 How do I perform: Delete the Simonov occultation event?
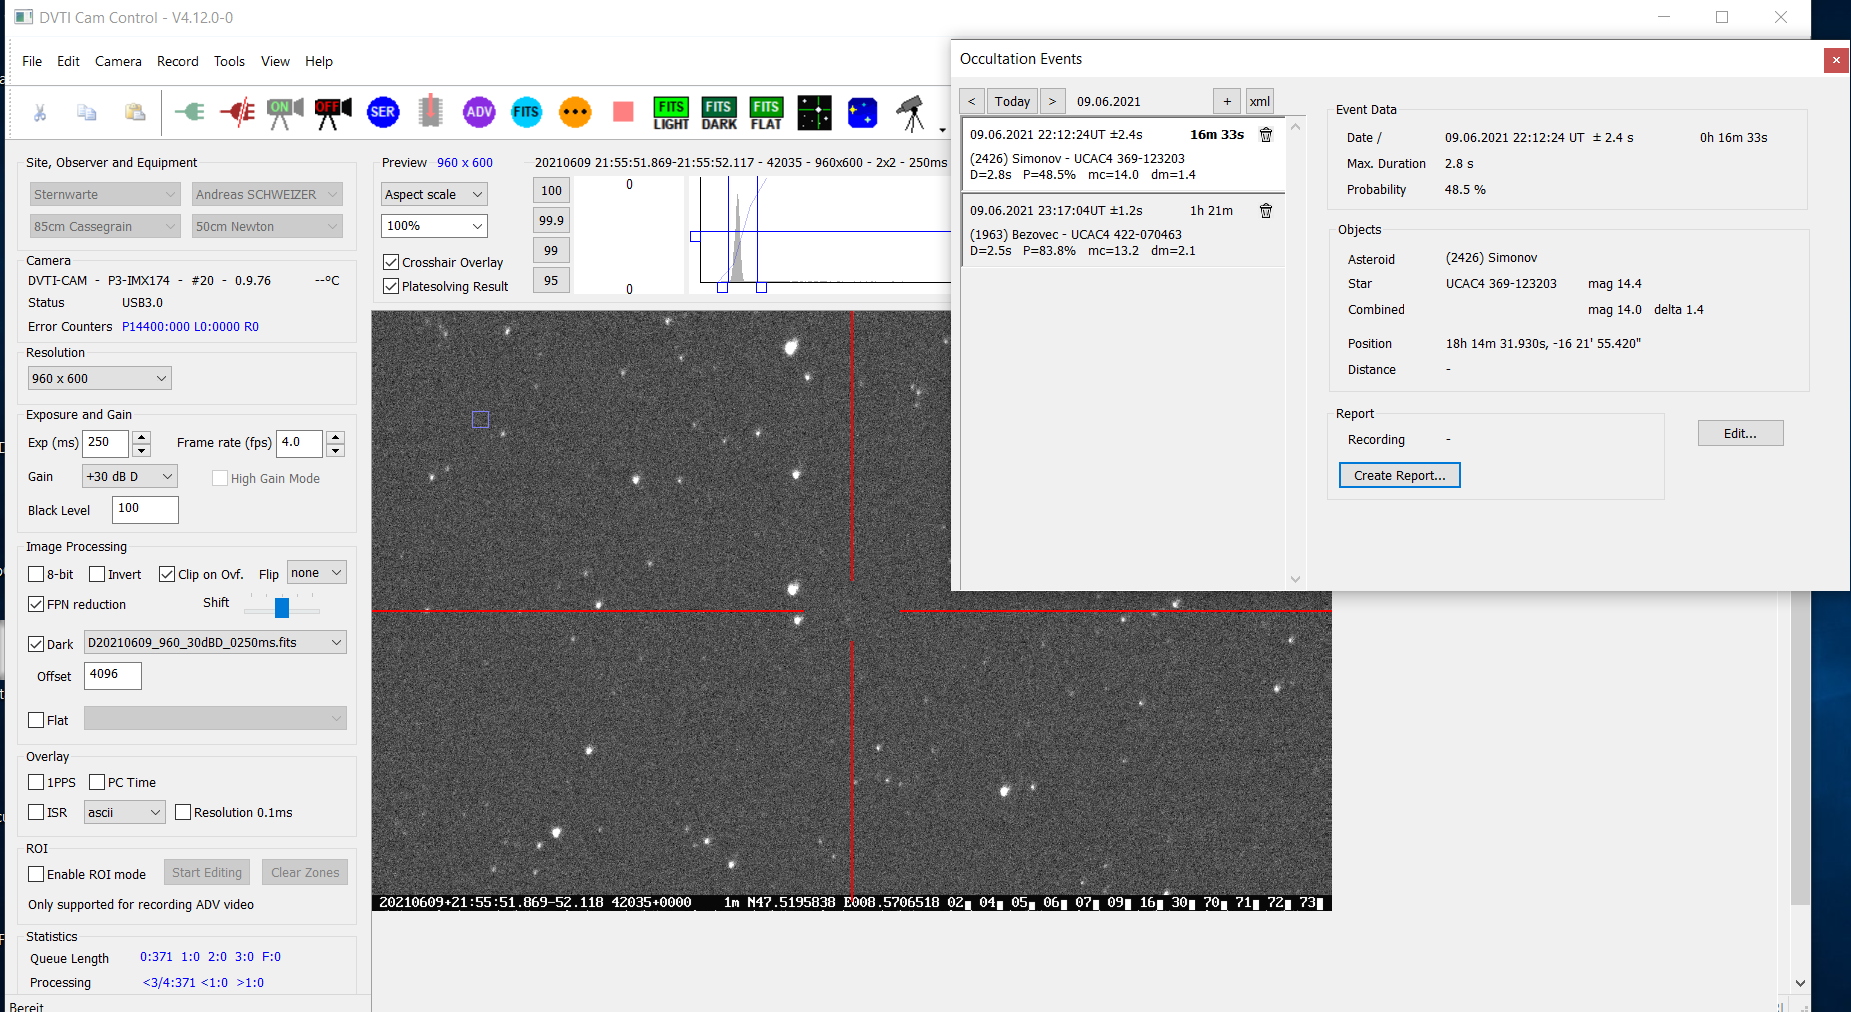point(1265,135)
